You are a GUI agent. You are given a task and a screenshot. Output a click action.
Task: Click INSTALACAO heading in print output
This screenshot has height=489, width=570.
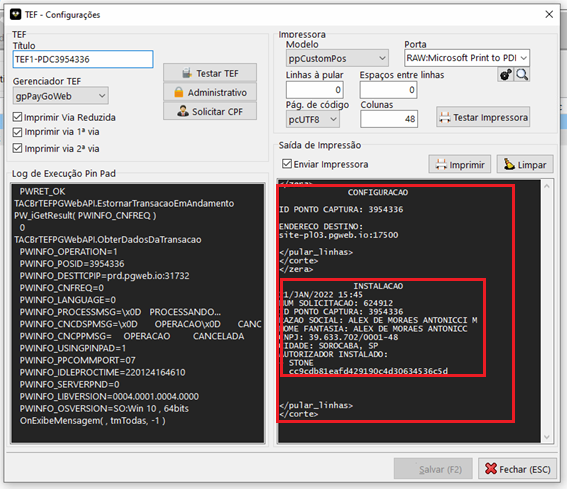(378, 286)
